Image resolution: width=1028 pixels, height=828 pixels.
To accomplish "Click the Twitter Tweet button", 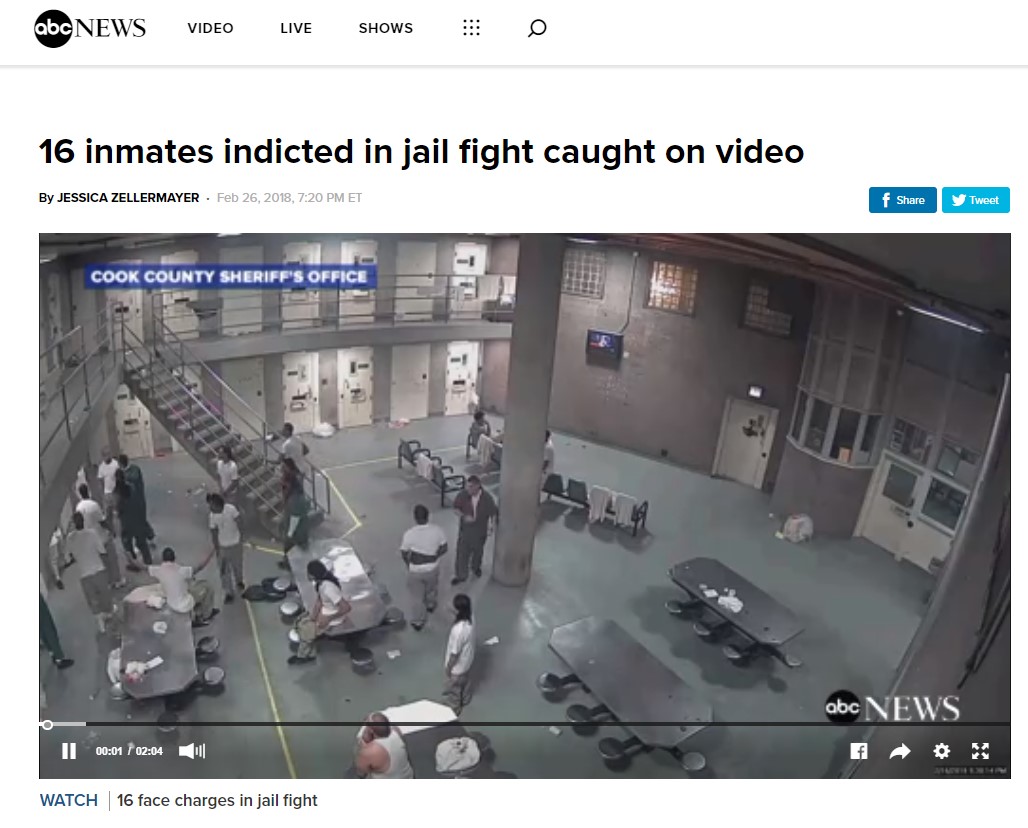I will coord(976,200).
